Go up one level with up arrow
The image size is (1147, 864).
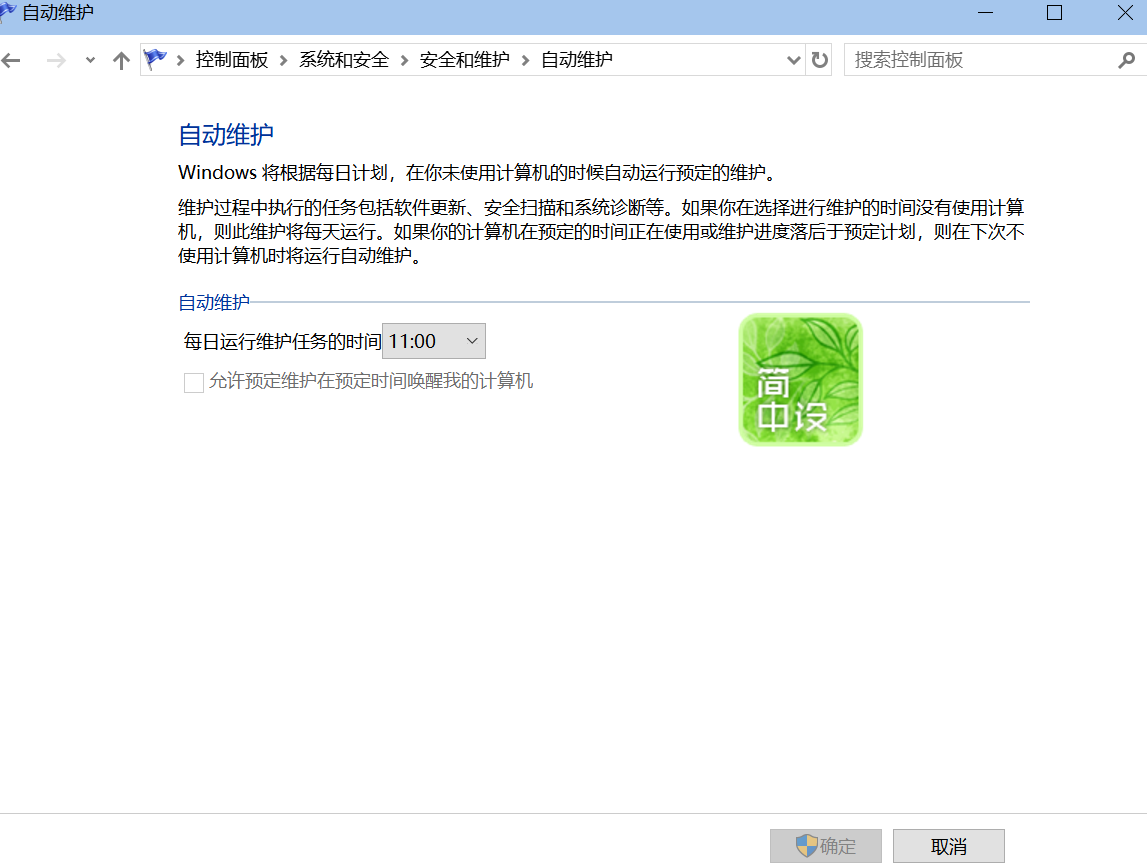point(121,60)
